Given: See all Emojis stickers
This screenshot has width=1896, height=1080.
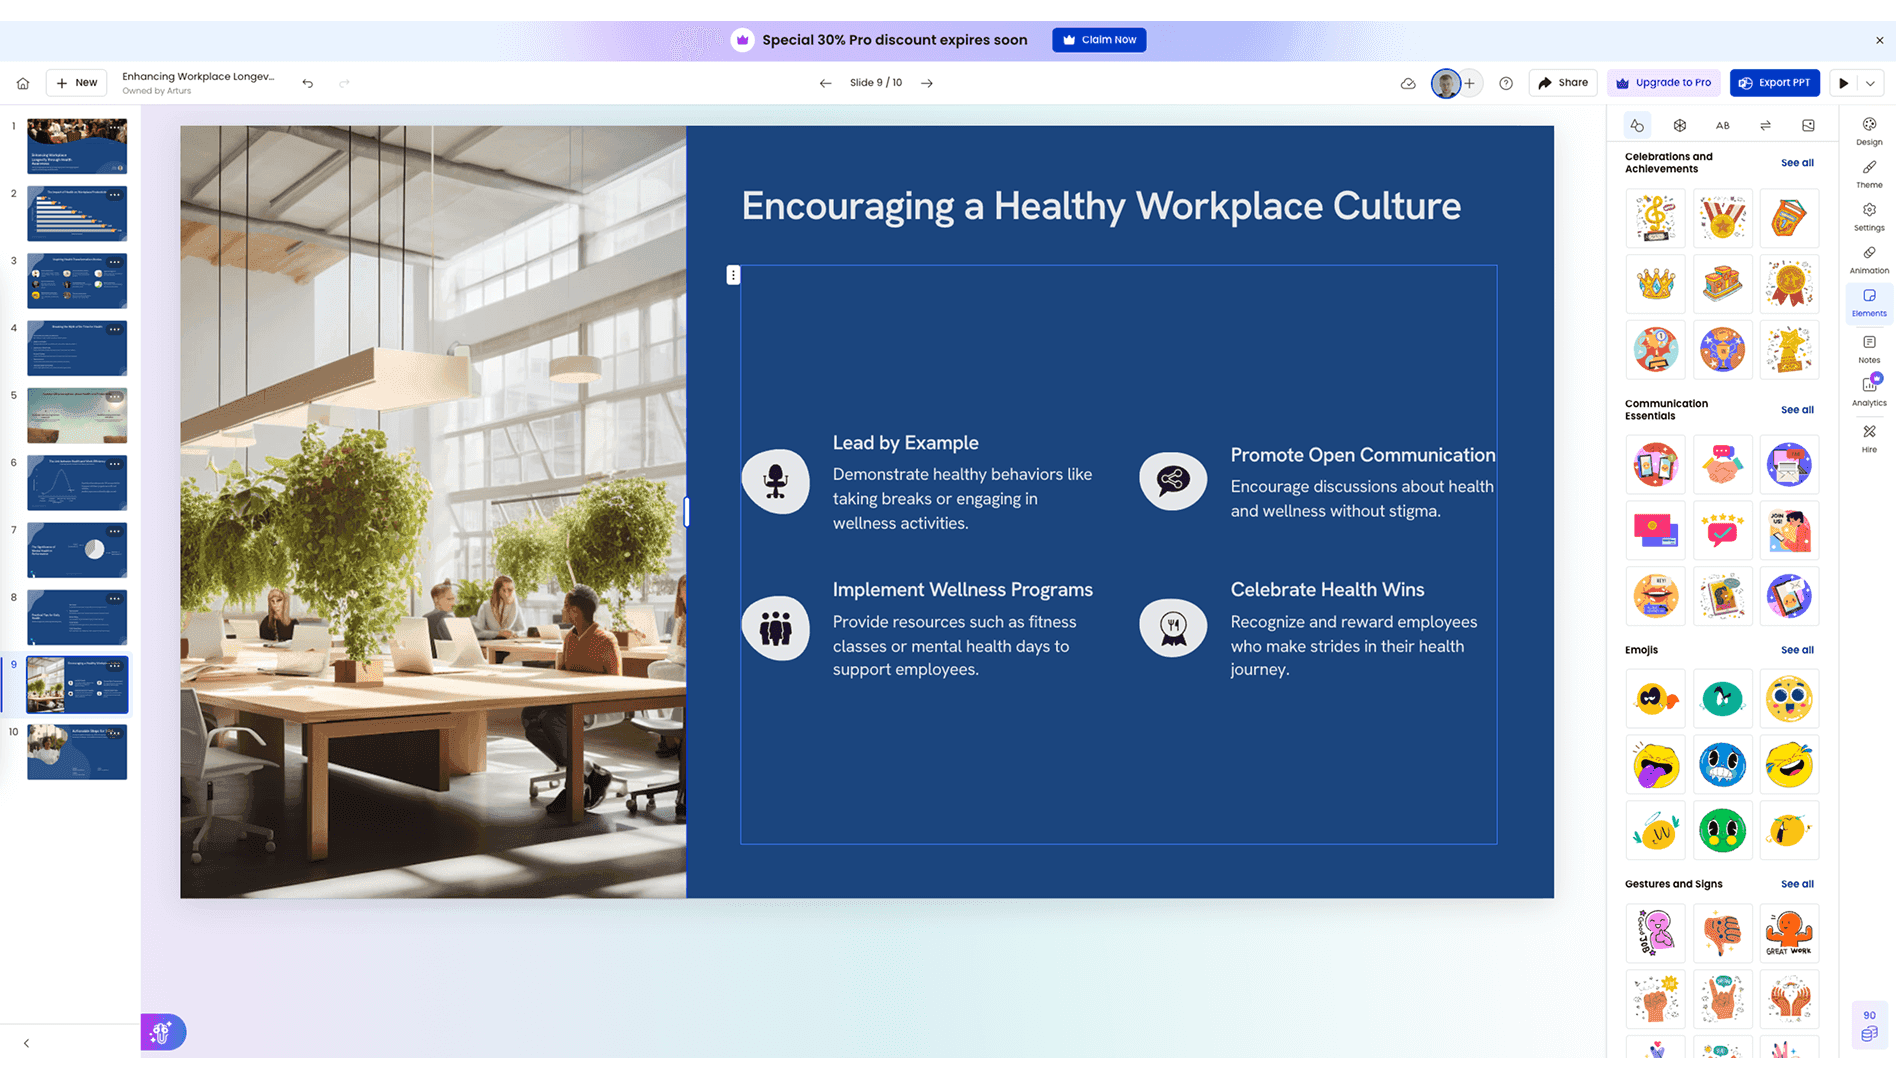Looking at the screenshot, I should (x=1797, y=650).
